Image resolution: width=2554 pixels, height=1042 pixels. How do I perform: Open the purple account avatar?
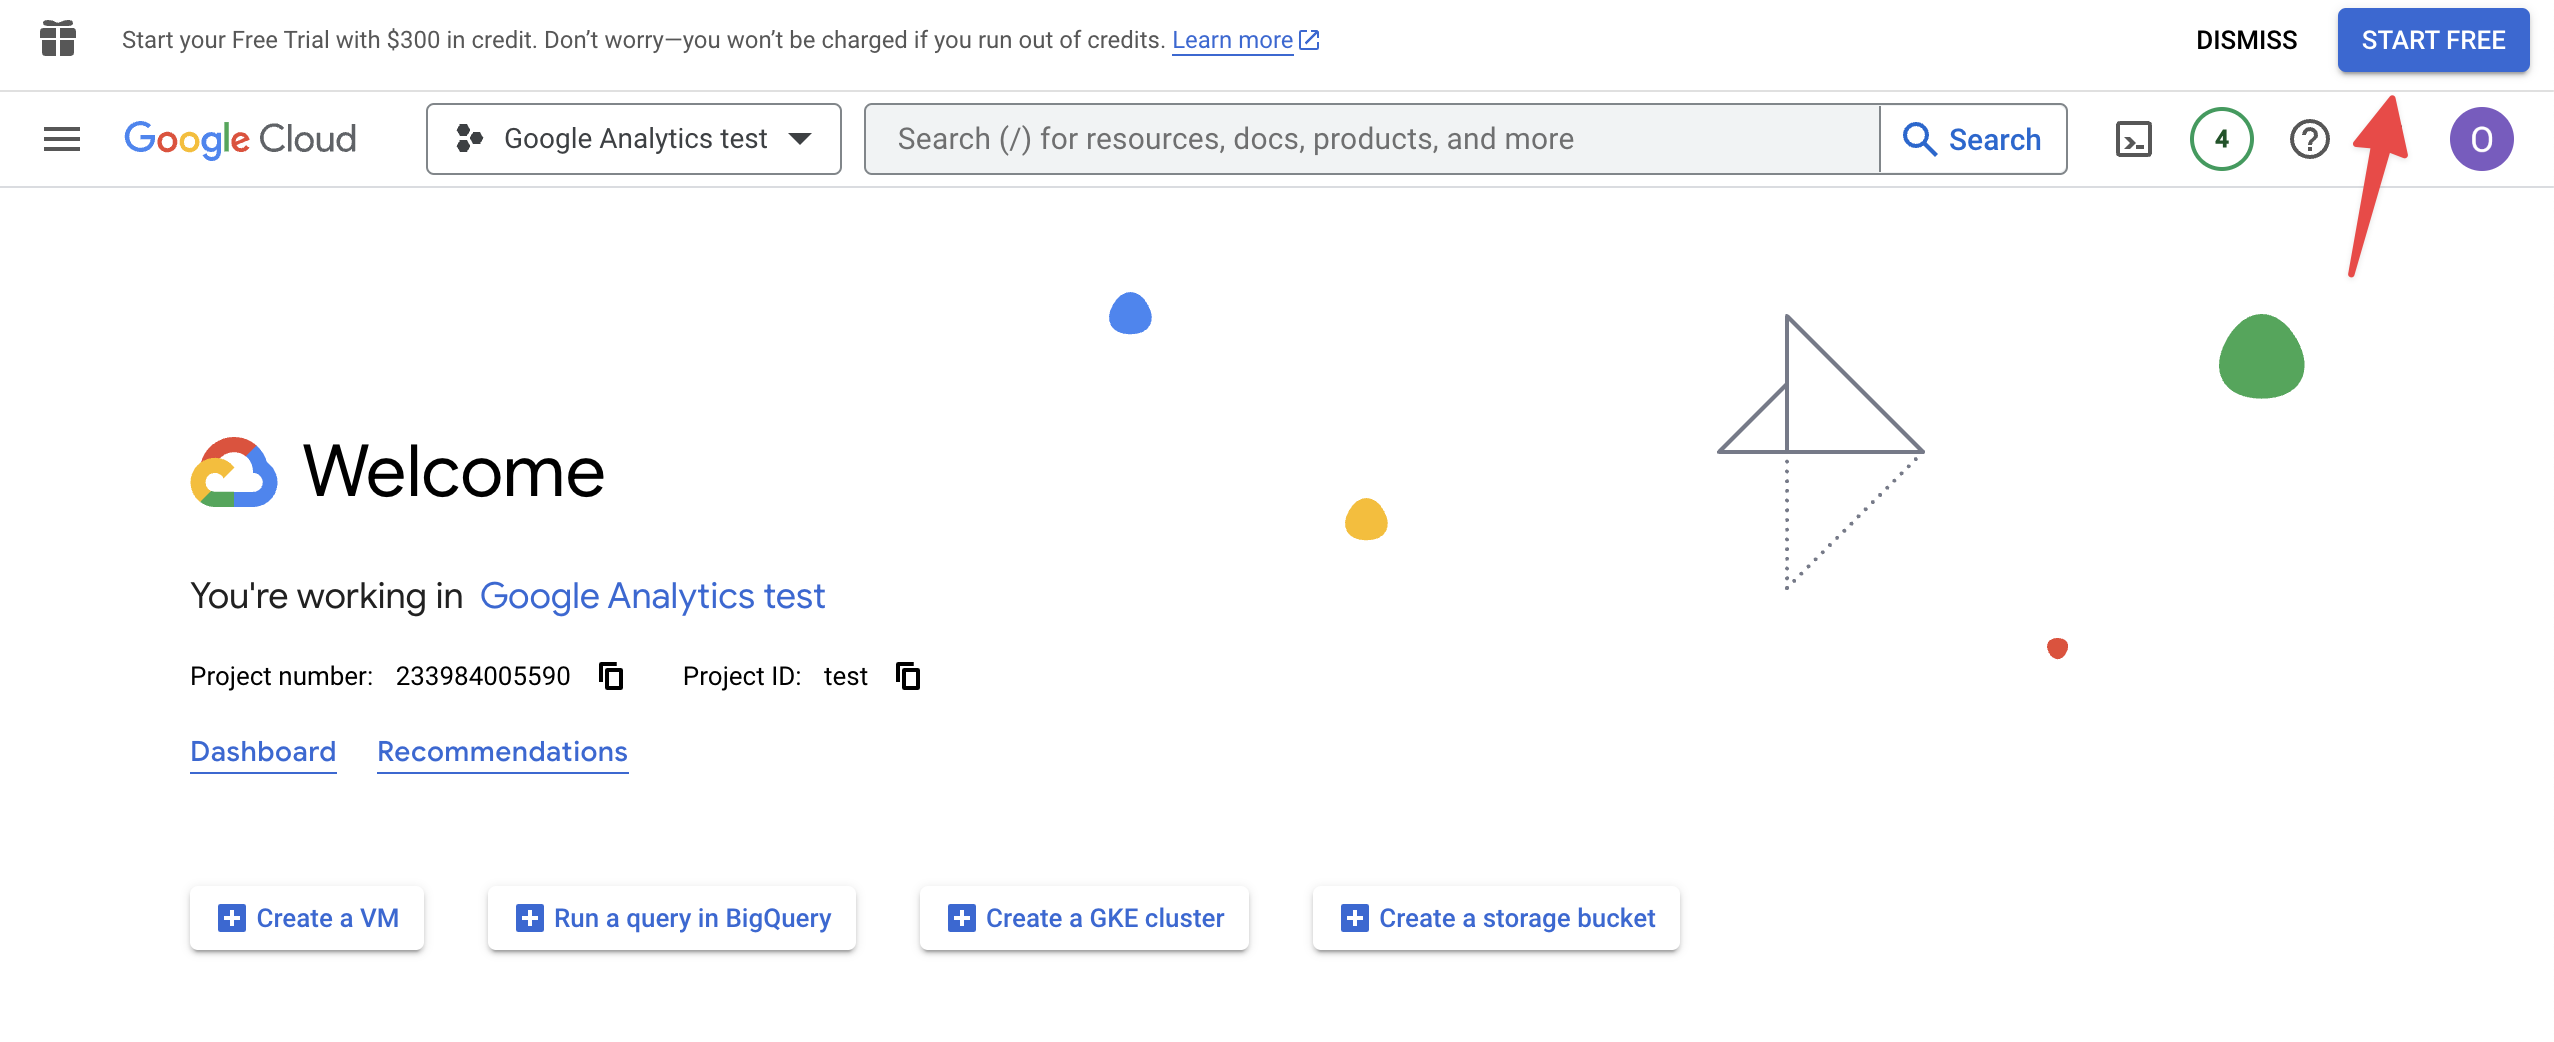2480,139
